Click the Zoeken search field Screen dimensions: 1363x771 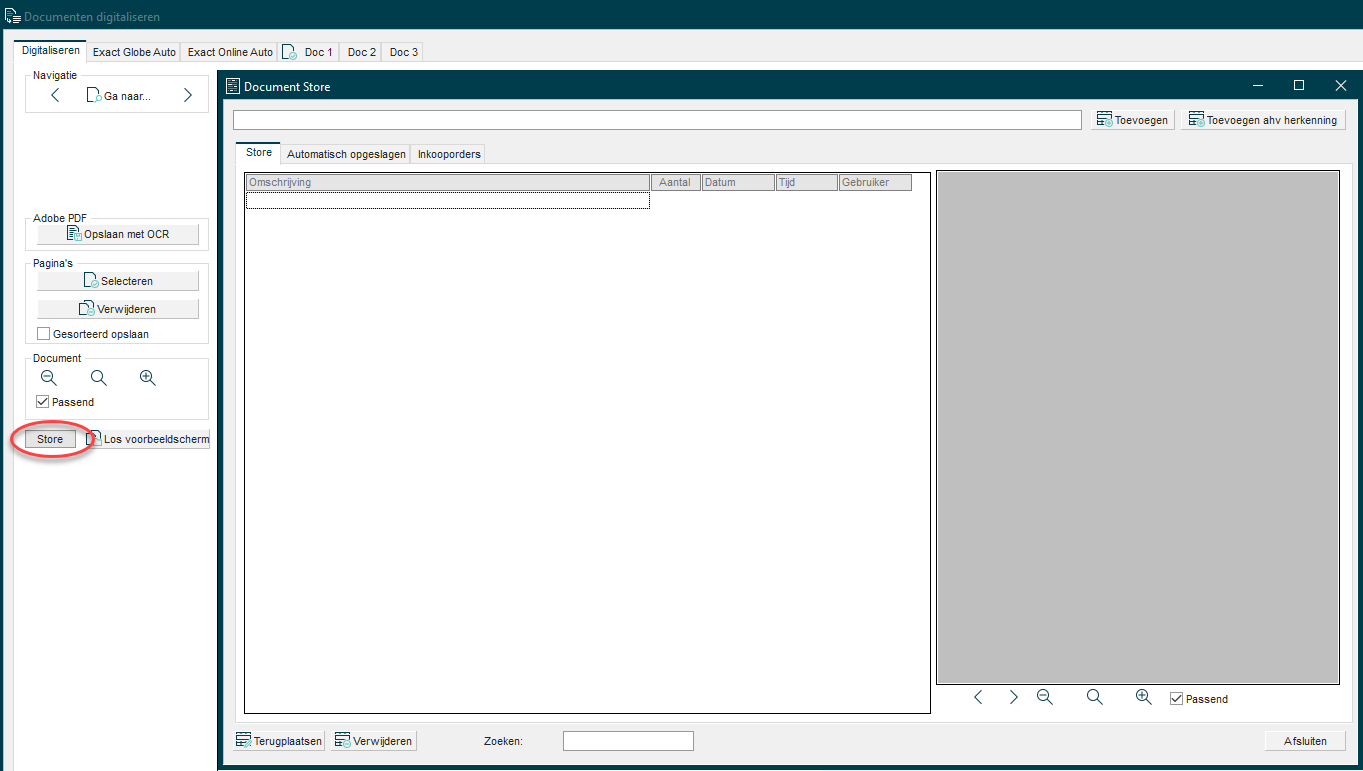627,741
